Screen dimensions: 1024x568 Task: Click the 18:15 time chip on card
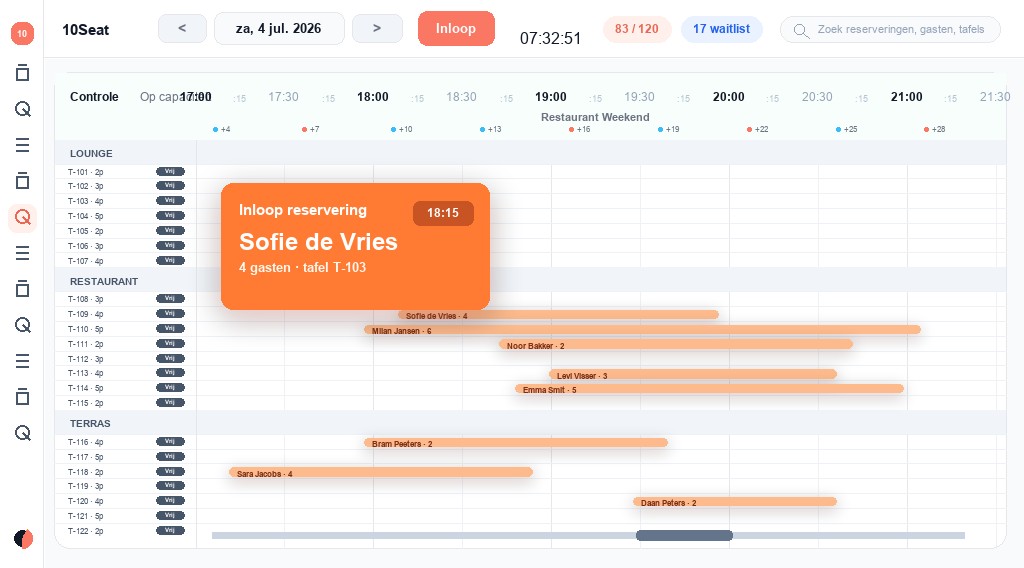tap(443, 213)
